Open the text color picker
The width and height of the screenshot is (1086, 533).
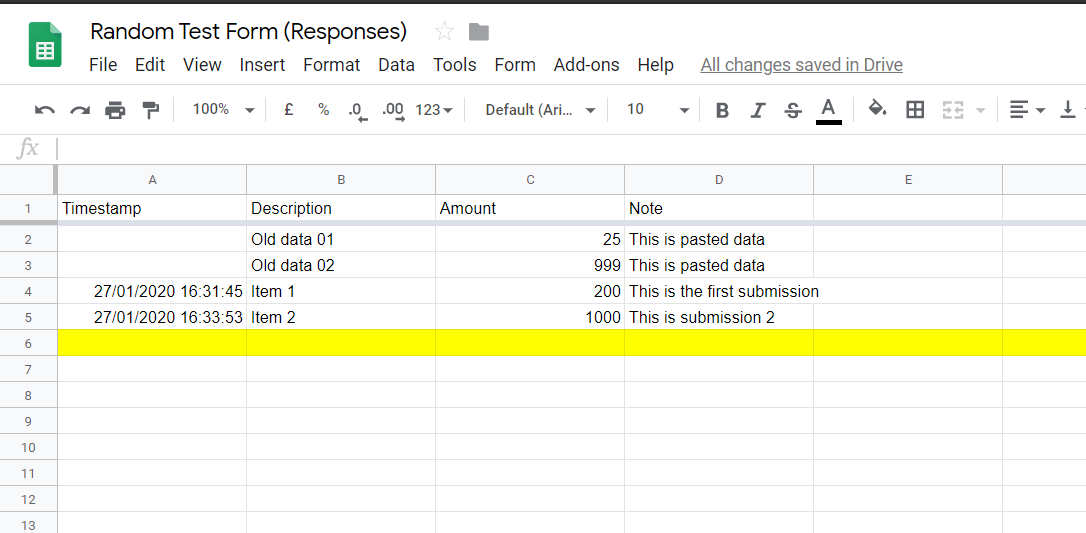tap(828, 110)
